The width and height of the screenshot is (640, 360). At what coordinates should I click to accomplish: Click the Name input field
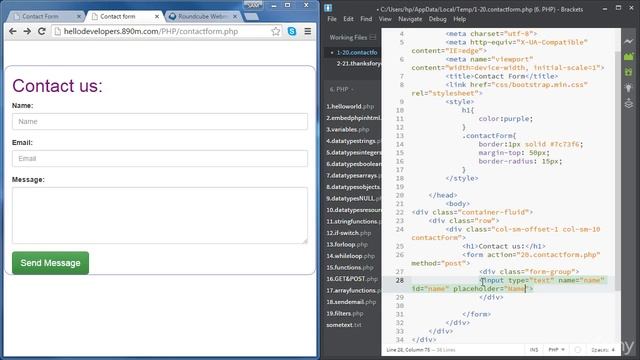click(160, 122)
